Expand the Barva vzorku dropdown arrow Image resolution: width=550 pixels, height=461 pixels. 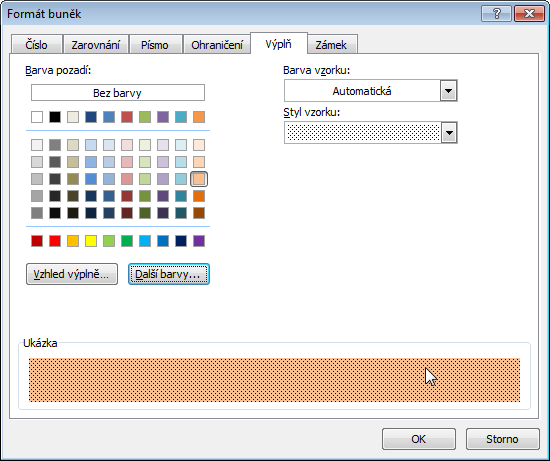pos(448,91)
